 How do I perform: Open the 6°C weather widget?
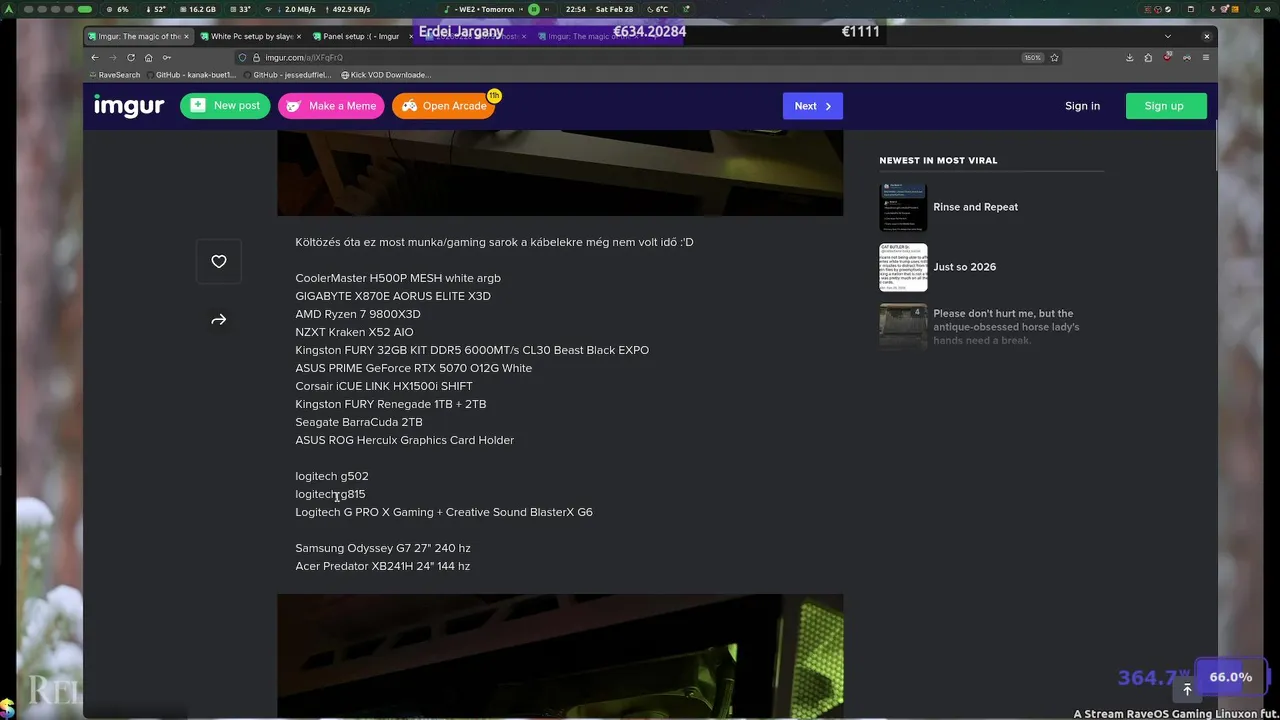click(657, 9)
